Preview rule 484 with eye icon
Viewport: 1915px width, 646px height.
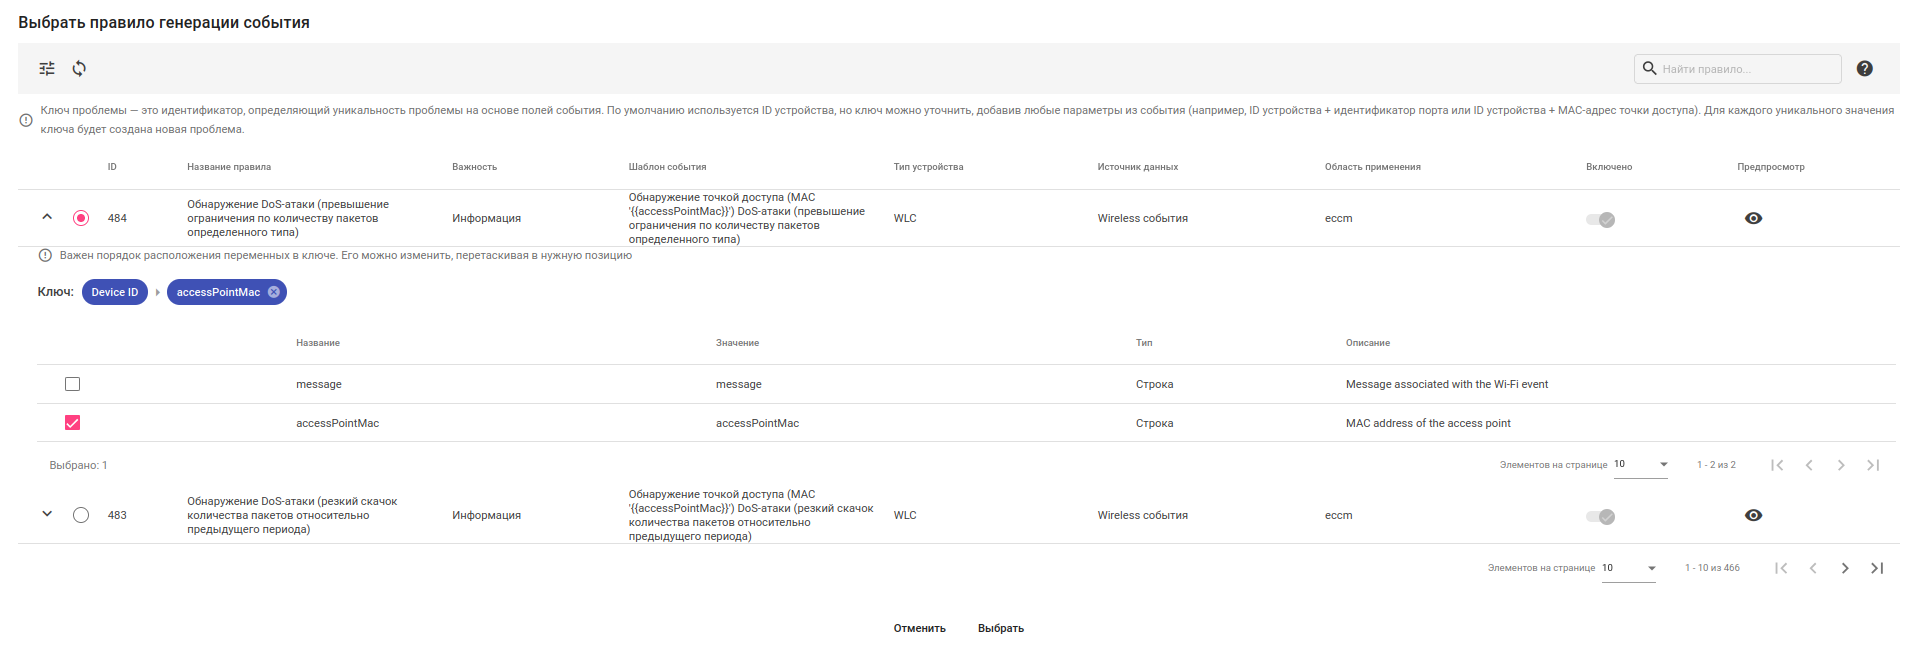tap(1753, 218)
